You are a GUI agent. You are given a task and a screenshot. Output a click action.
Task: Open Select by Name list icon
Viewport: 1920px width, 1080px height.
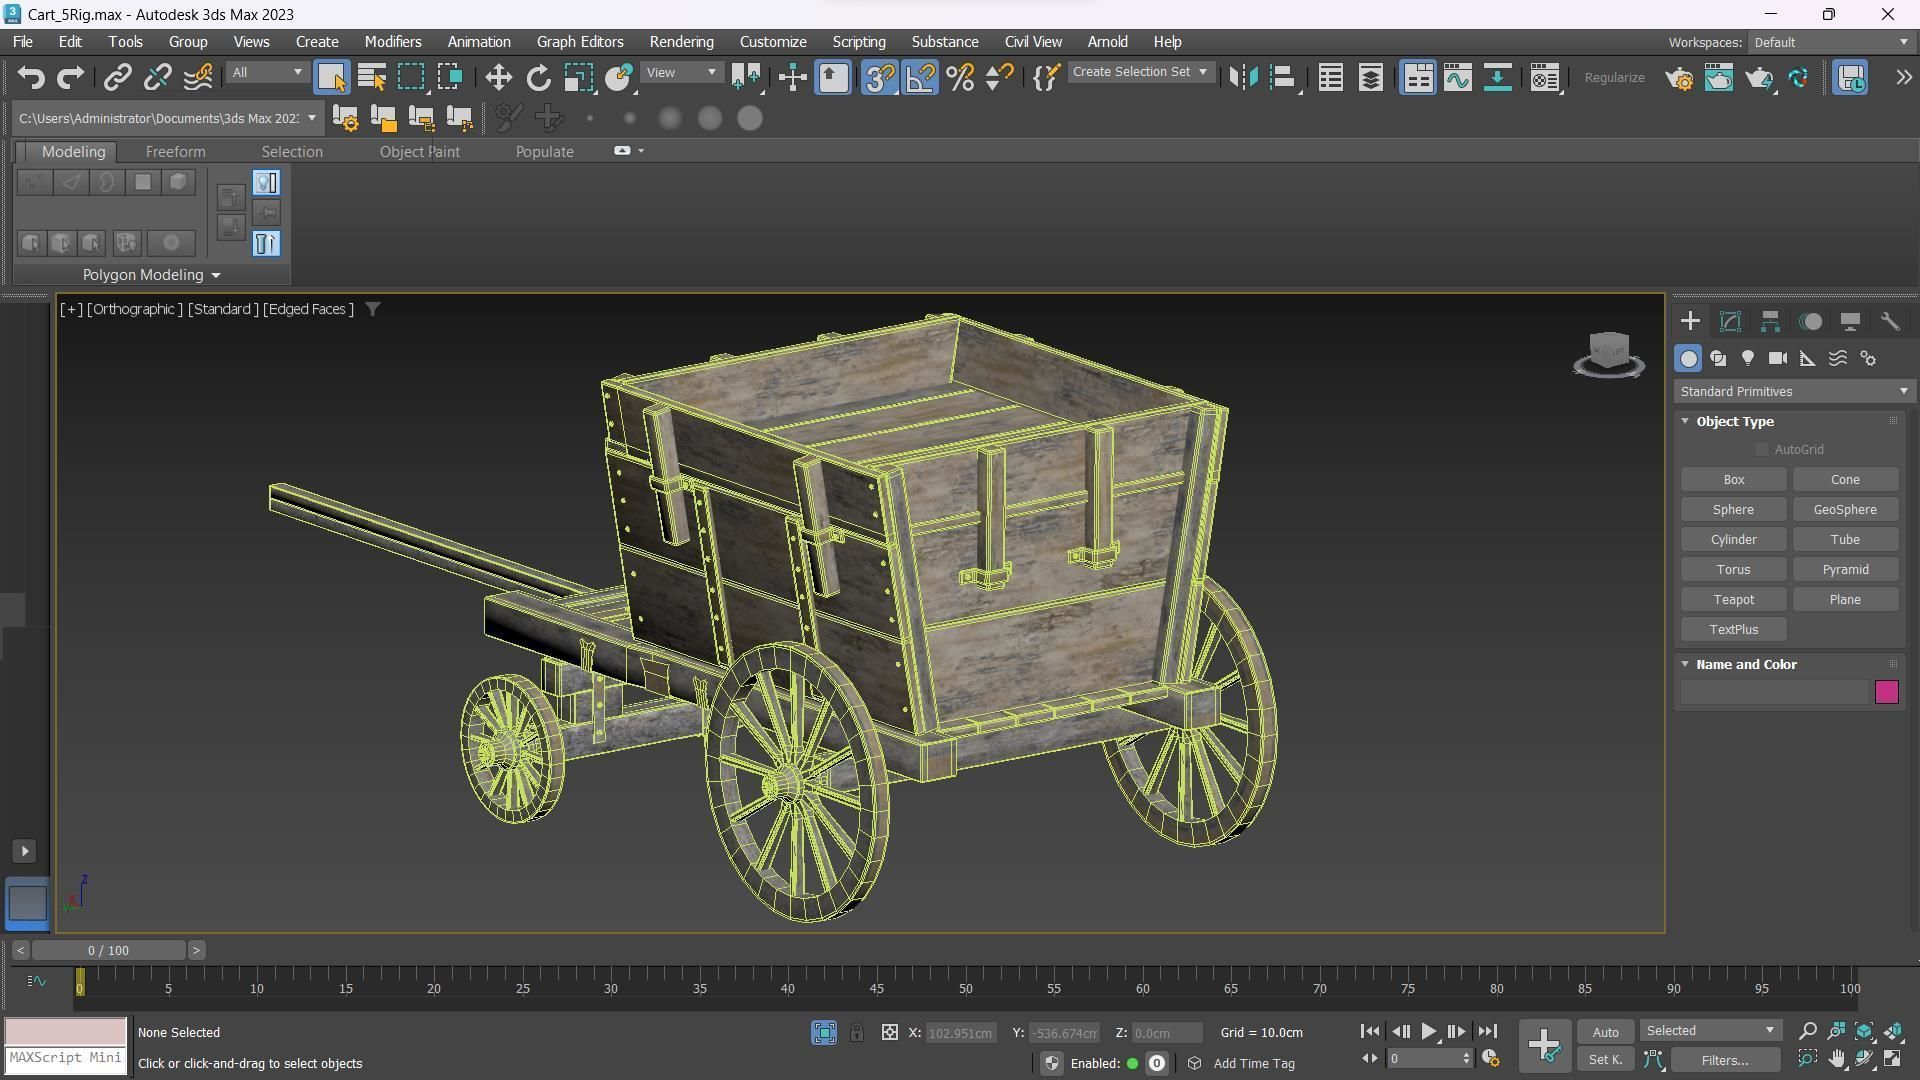[x=372, y=78]
